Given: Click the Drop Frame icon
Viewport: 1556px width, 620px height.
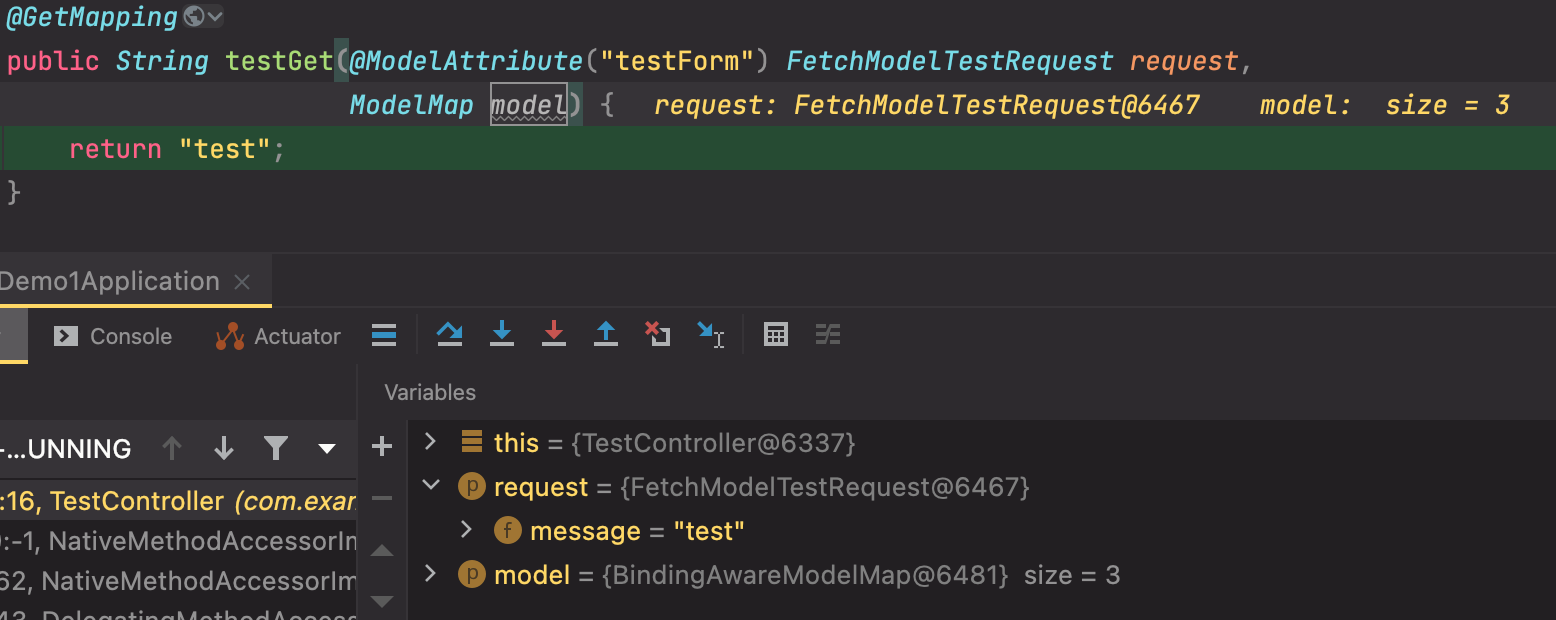Looking at the screenshot, I should pyautogui.click(x=657, y=335).
